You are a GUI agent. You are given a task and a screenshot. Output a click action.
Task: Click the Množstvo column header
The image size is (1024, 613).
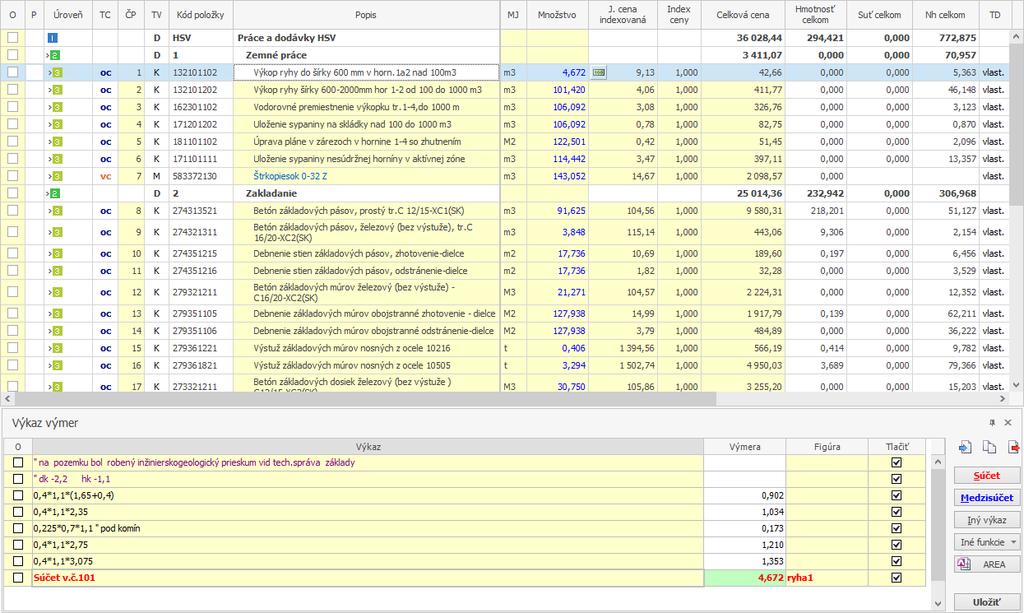tap(556, 14)
